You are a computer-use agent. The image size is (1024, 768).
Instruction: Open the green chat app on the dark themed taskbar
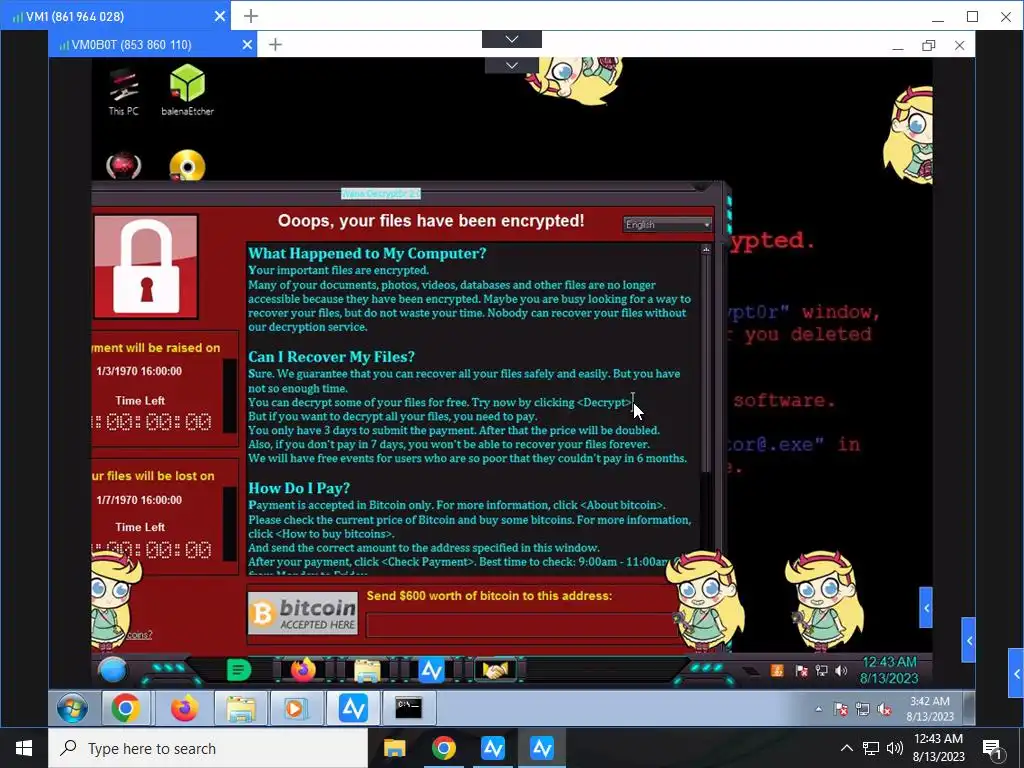point(238,670)
